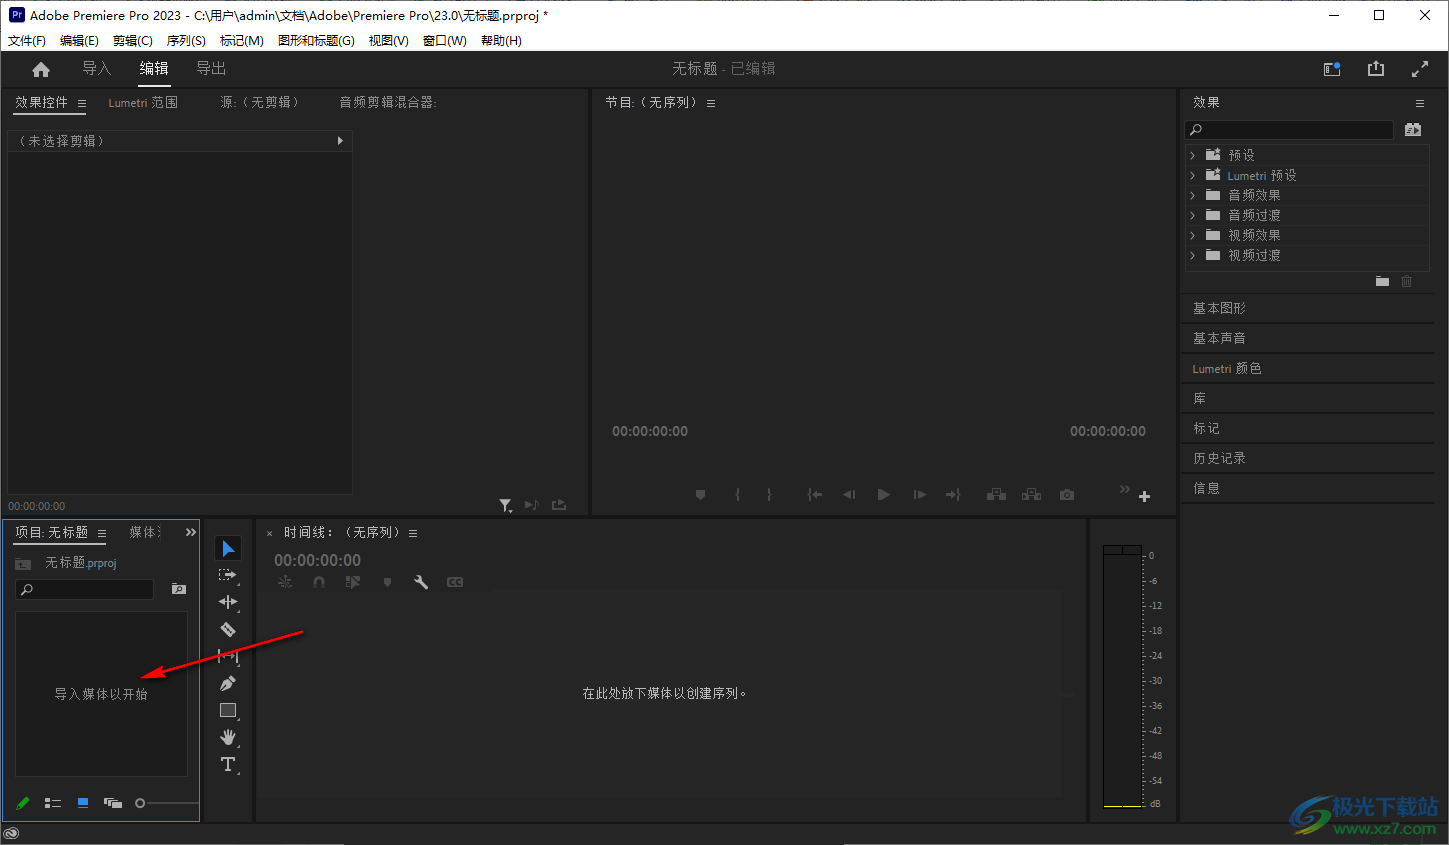1449x845 pixels.
Task: Go to In point in program monitor
Action: click(x=815, y=495)
